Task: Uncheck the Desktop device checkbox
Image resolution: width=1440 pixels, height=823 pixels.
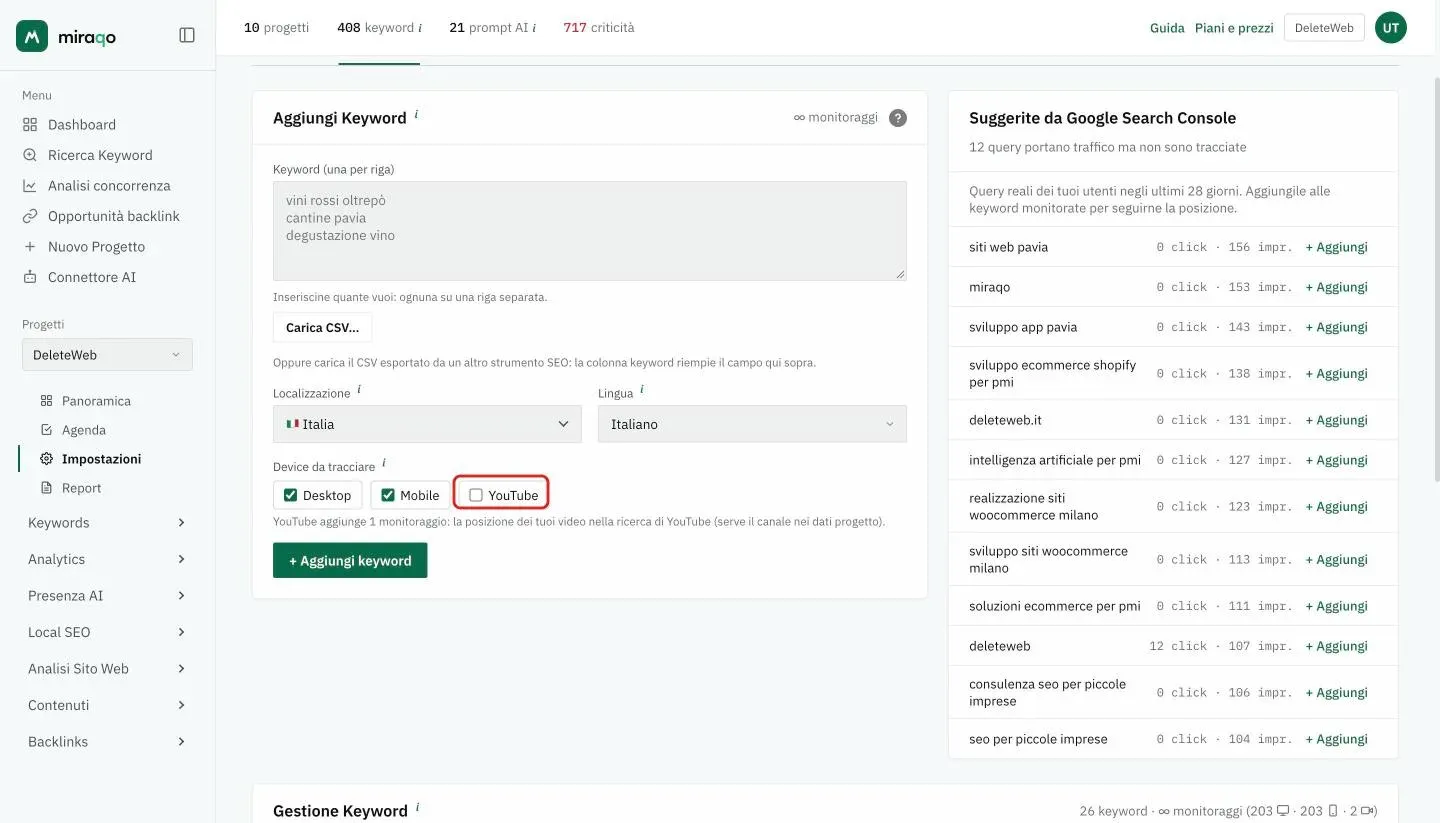Action: (x=291, y=495)
